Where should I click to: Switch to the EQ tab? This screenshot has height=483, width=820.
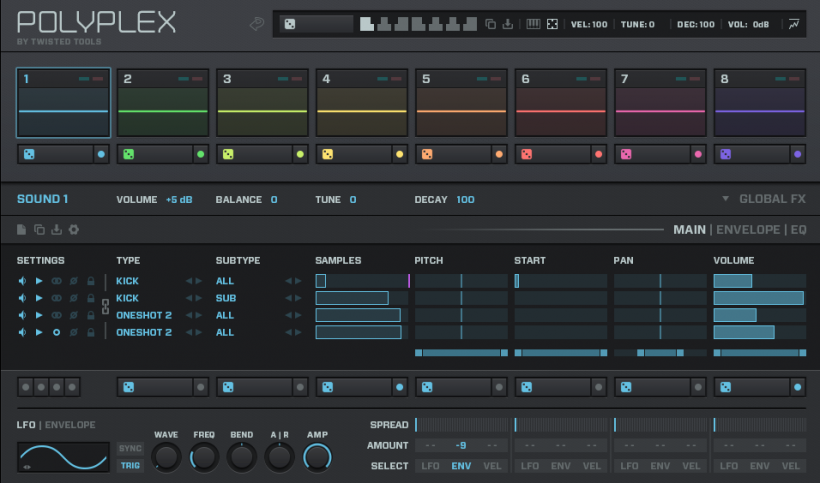click(x=798, y=230)
